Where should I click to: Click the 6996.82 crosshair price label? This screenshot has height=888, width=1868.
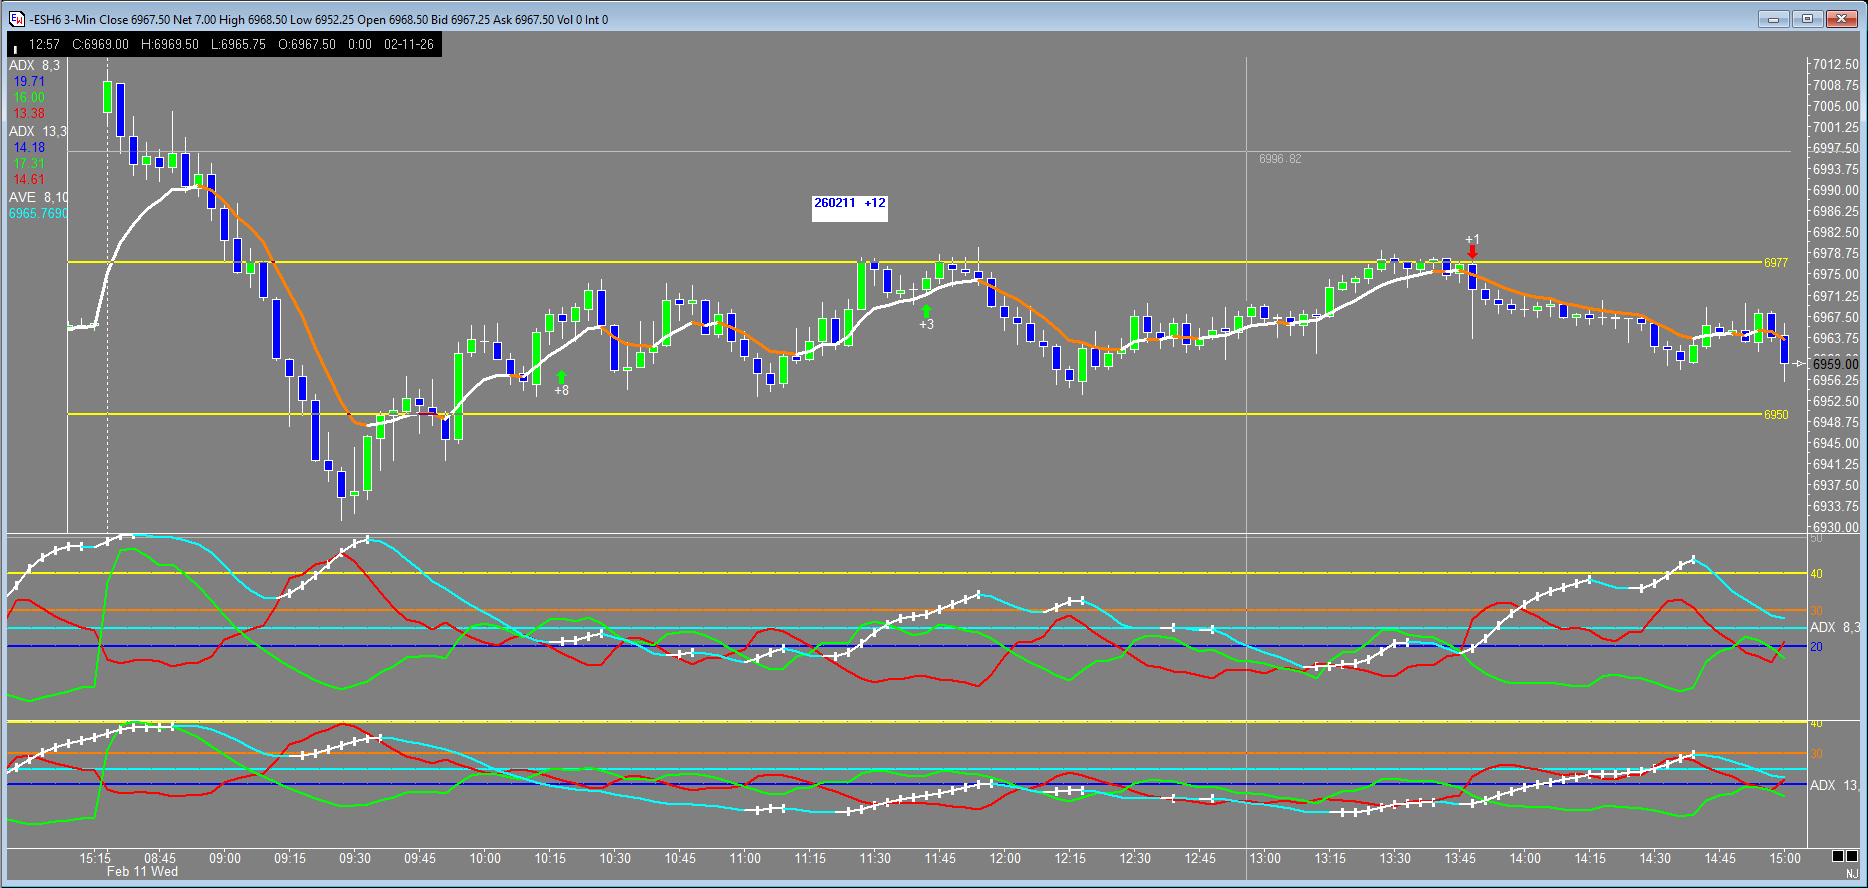pos(1280,159)
